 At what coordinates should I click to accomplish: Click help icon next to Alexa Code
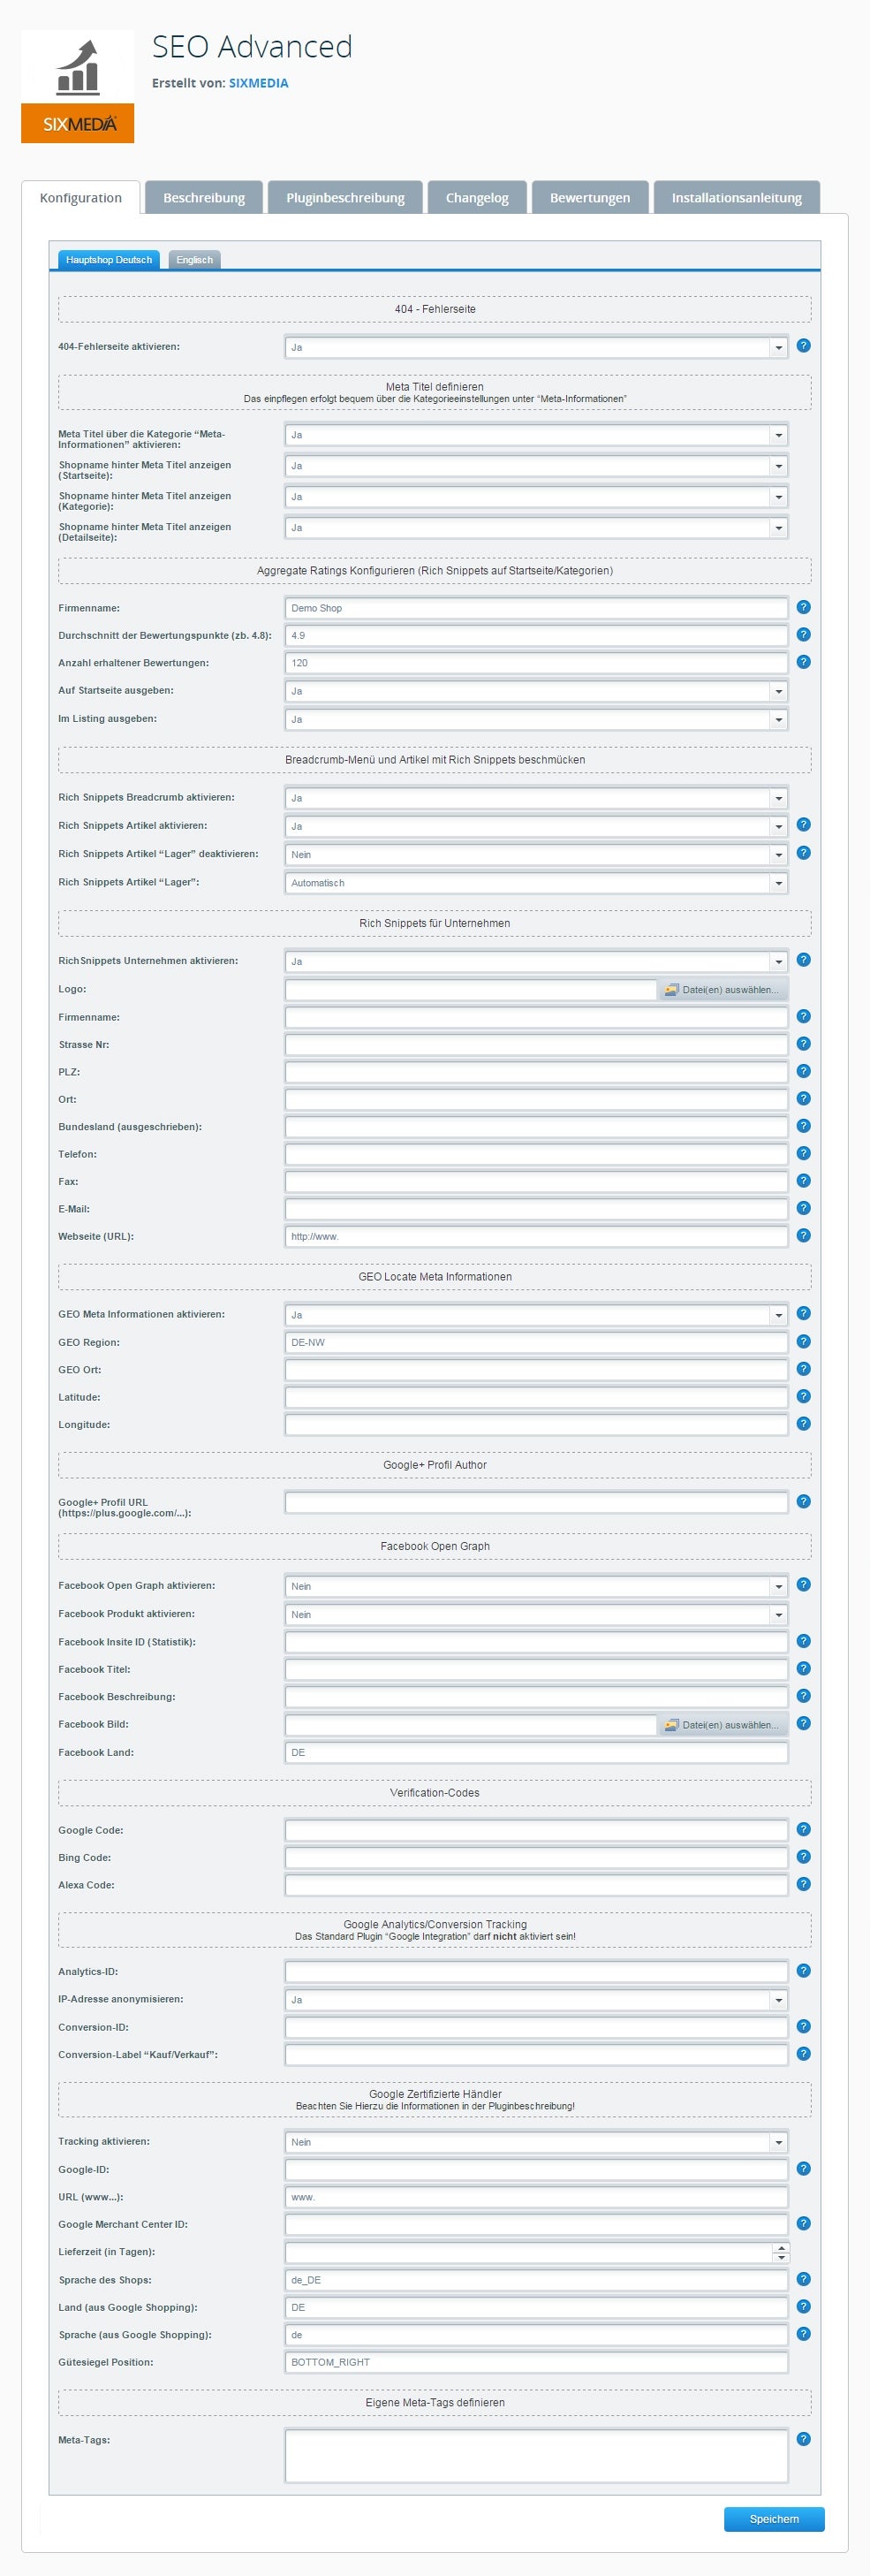pyautogui.click(x=803, y=1884)
